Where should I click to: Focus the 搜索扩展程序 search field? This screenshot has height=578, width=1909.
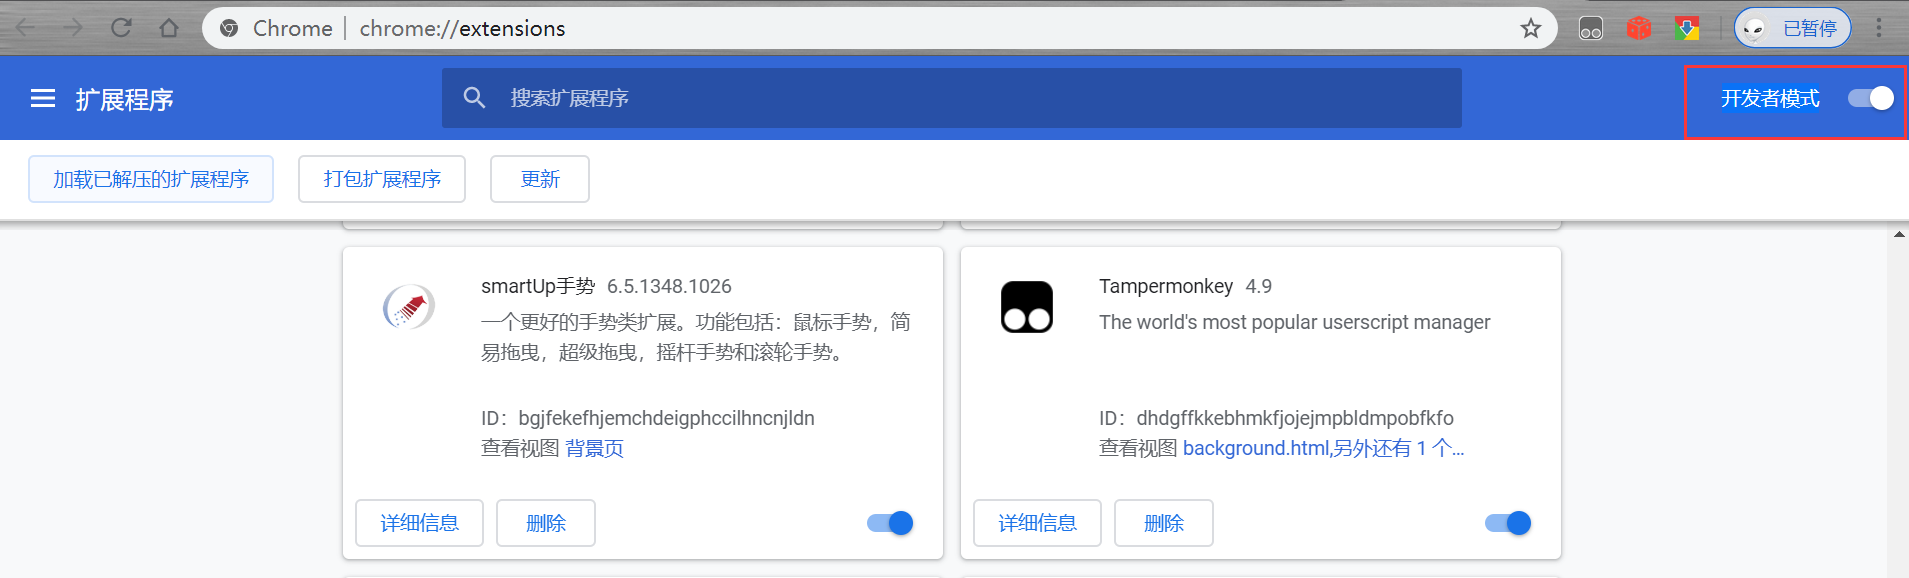tap(952, 98)
